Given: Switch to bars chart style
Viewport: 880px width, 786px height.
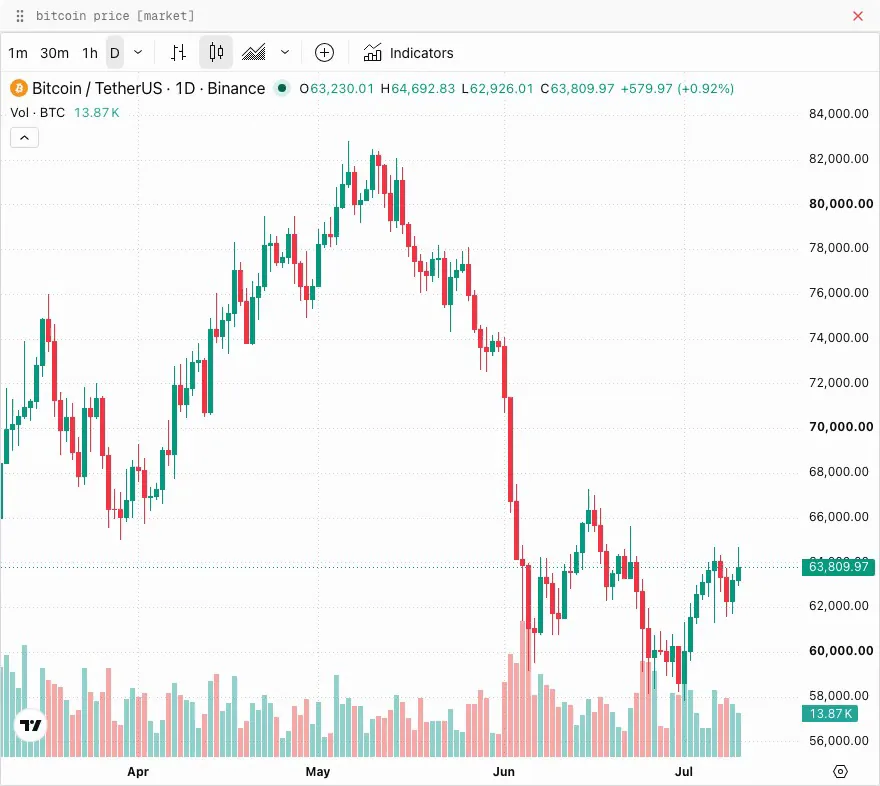Looking at the screenshot, I should [x=178, y=53].
